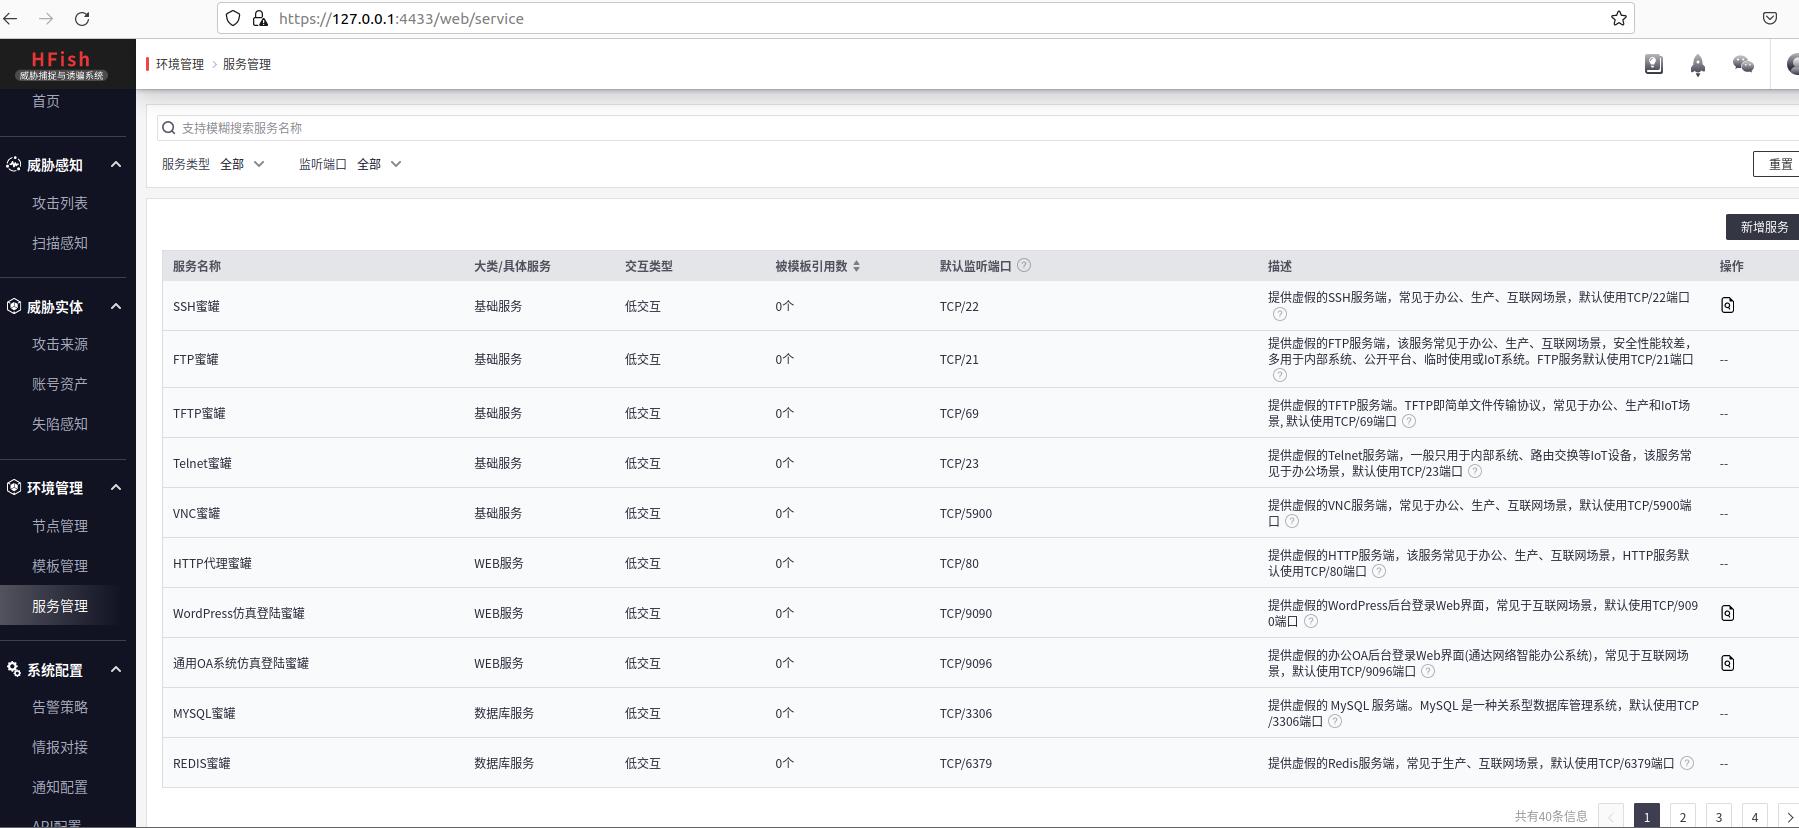
Task: Open the 服务类型 filter dropdown
Action: pyautogui.click(x=242, y=164)
